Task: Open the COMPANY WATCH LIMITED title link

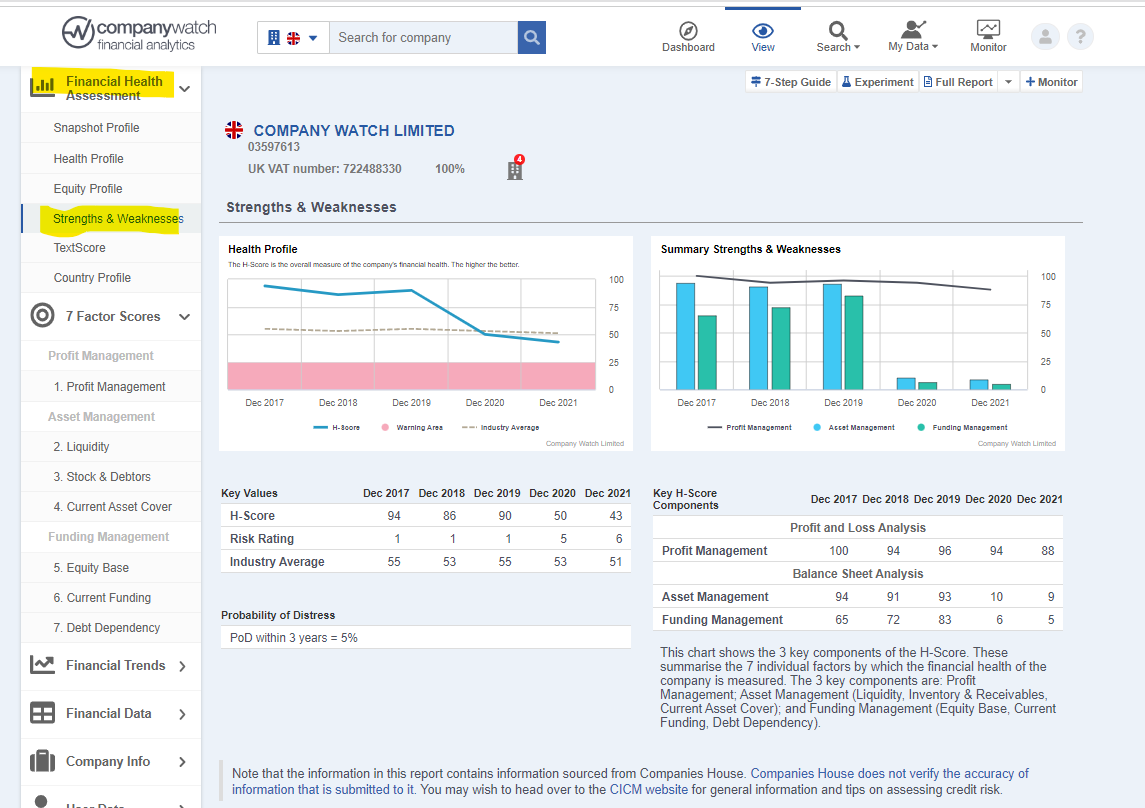Action: tap(353, 131)
